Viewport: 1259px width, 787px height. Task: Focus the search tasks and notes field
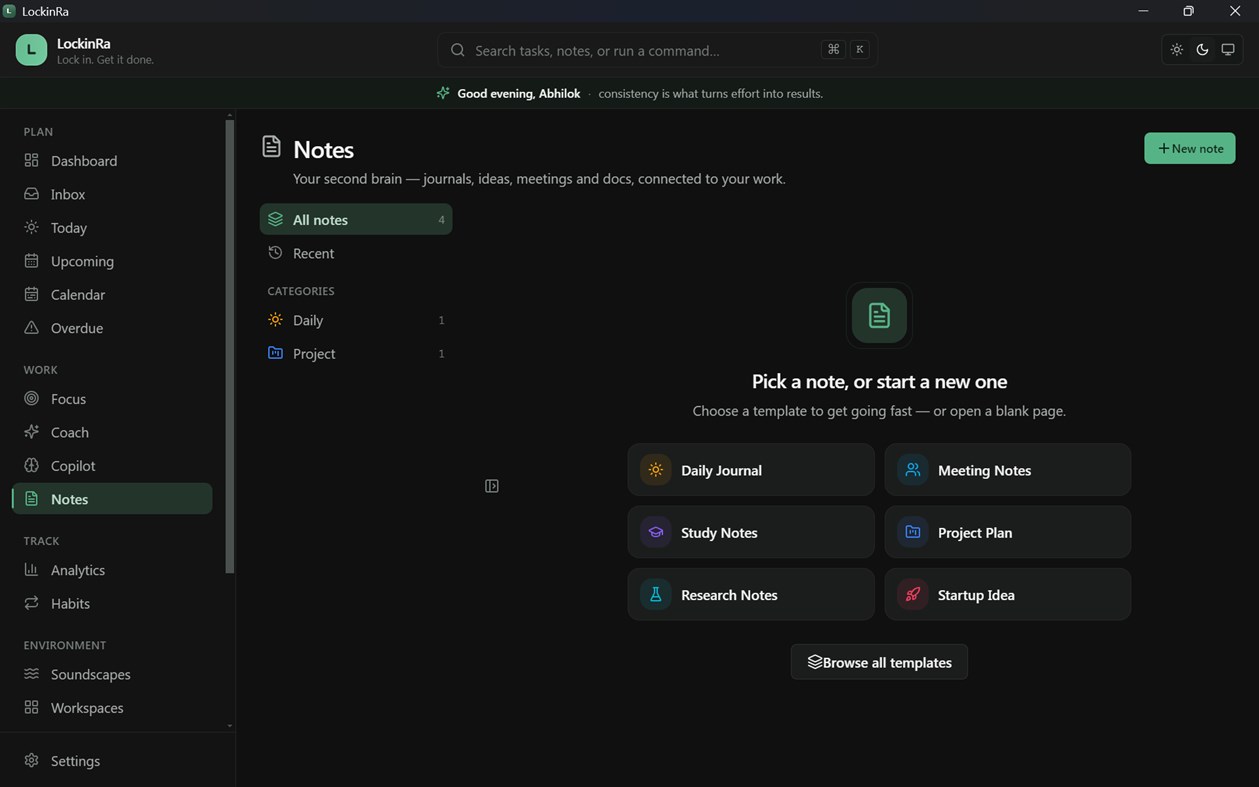tap(657, 50)
